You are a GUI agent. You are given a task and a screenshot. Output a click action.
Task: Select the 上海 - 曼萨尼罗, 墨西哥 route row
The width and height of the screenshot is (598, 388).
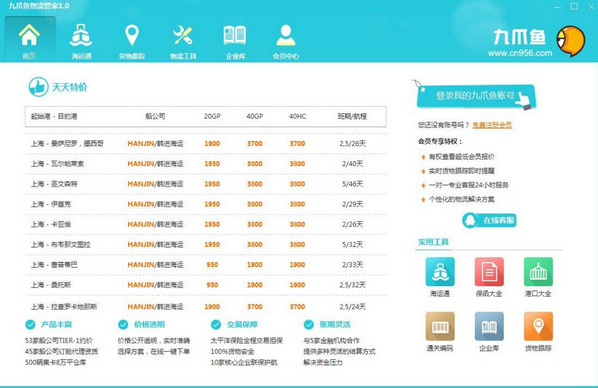[x=206, y=144]
